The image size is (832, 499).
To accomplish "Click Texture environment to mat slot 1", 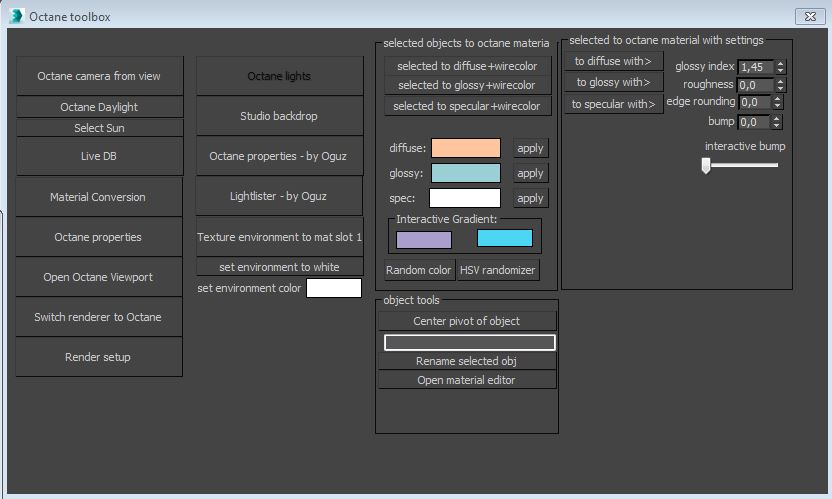I will tap(280, 237).
